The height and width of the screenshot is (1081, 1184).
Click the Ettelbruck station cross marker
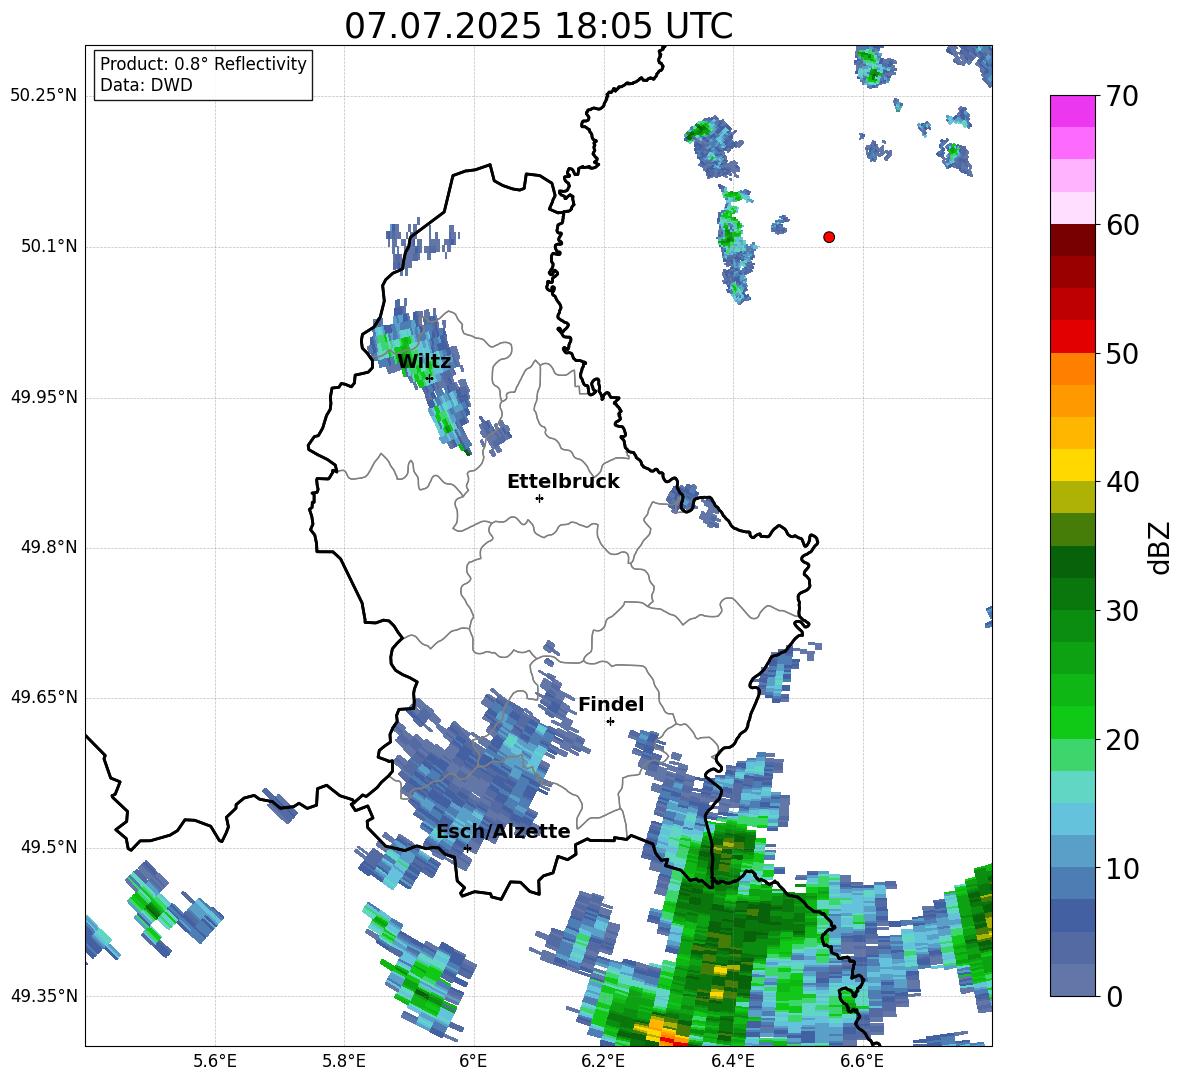click(x=539, y=498)
